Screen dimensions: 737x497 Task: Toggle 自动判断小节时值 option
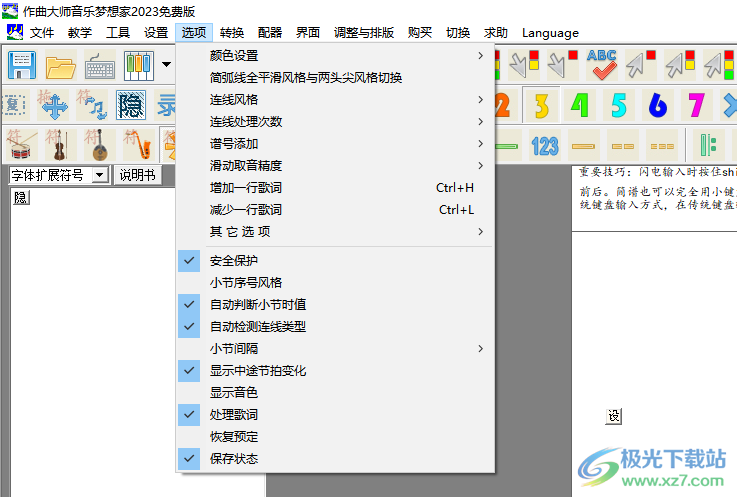coord(335,305)
